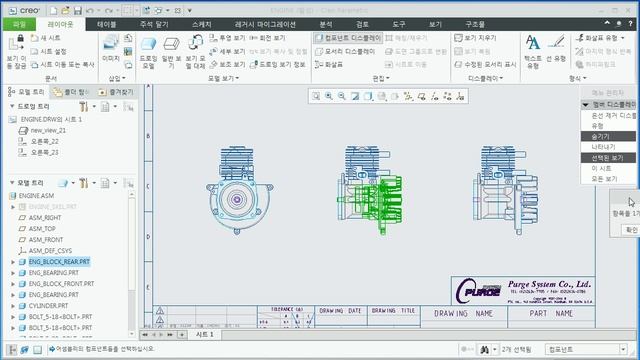Switch to the 분석 ribbon tab

(326, 24)
